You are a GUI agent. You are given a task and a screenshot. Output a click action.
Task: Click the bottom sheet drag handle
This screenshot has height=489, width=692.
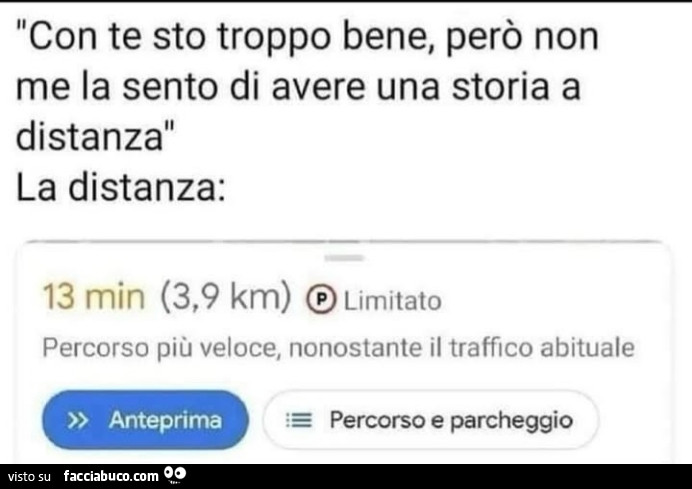click(344, 258)
